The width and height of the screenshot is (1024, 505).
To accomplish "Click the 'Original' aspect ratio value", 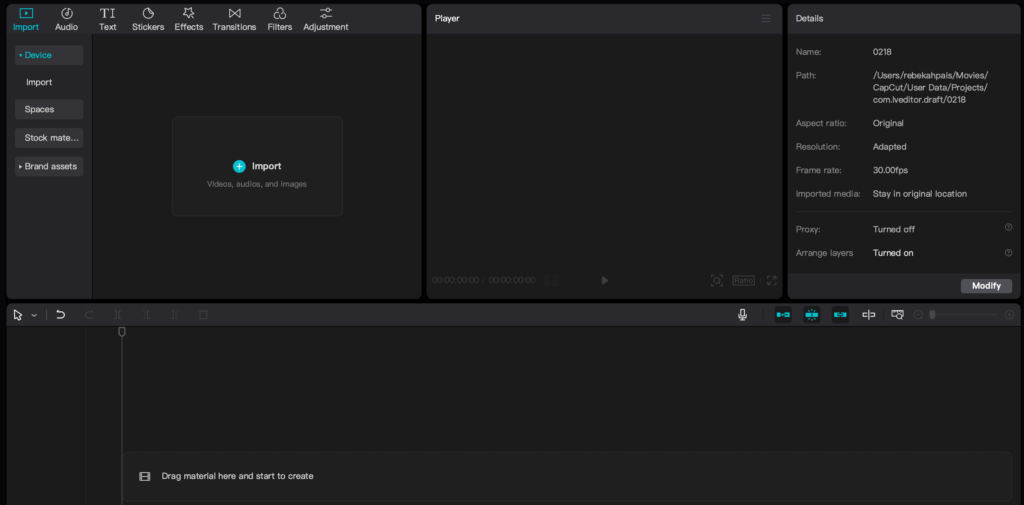I will pyautogui.click(x=888, y=123).
